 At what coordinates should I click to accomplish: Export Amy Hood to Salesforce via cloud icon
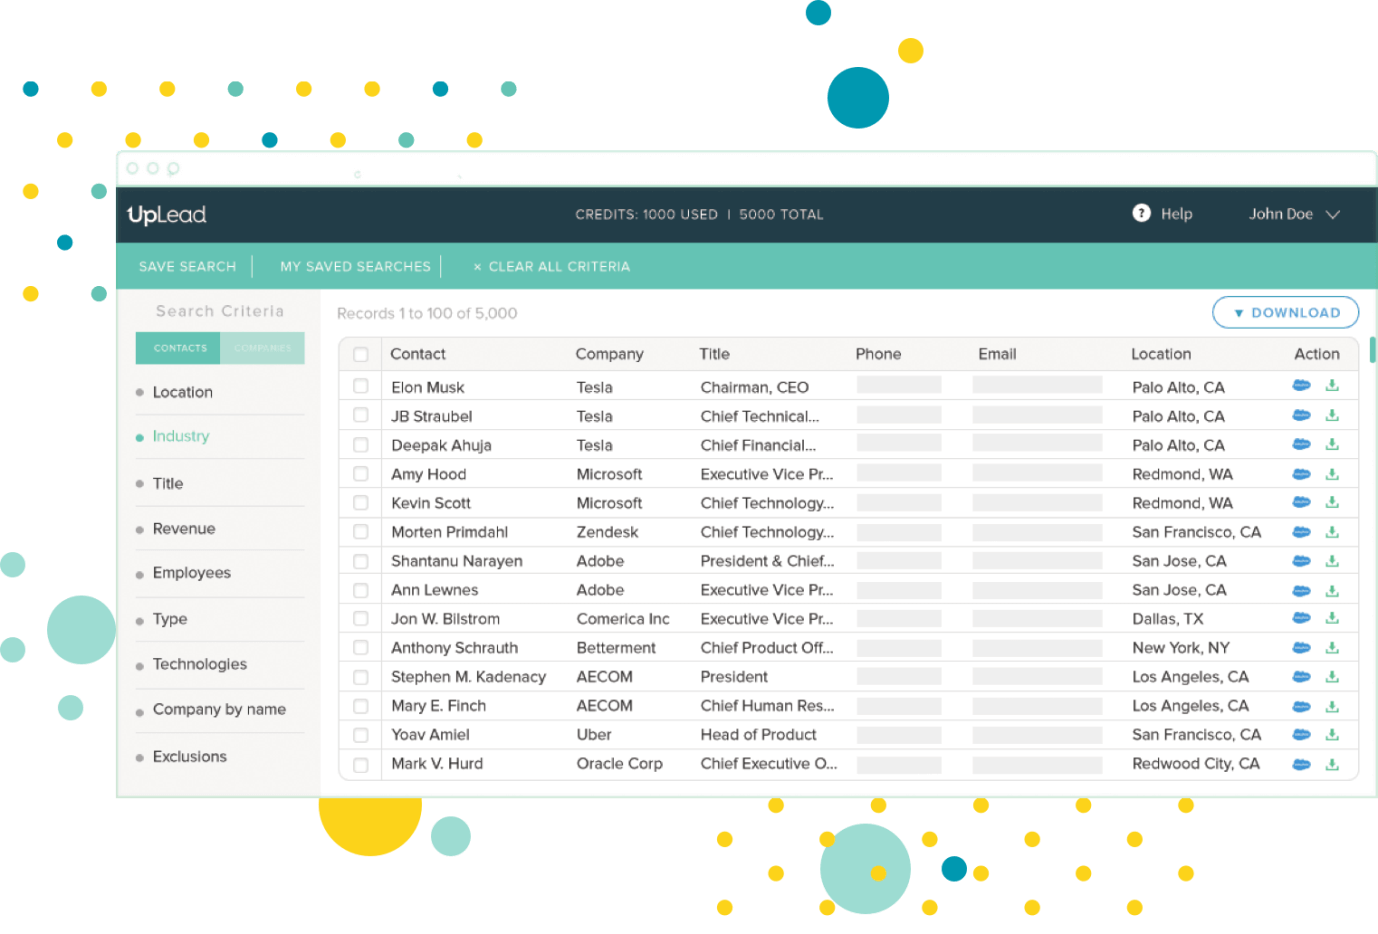pyautogui.click(x=1301, y=474)
